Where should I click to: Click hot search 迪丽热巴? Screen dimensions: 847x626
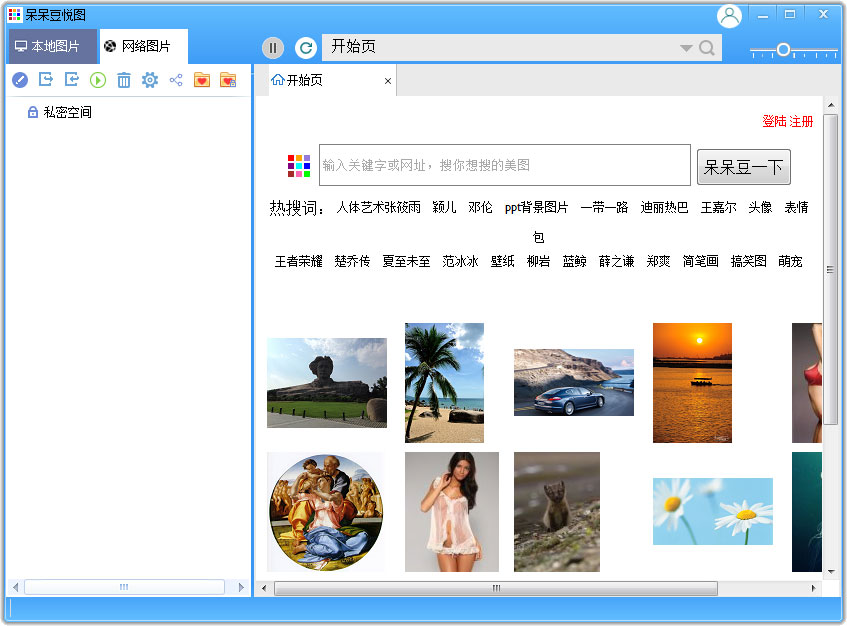tap(664, 207)
